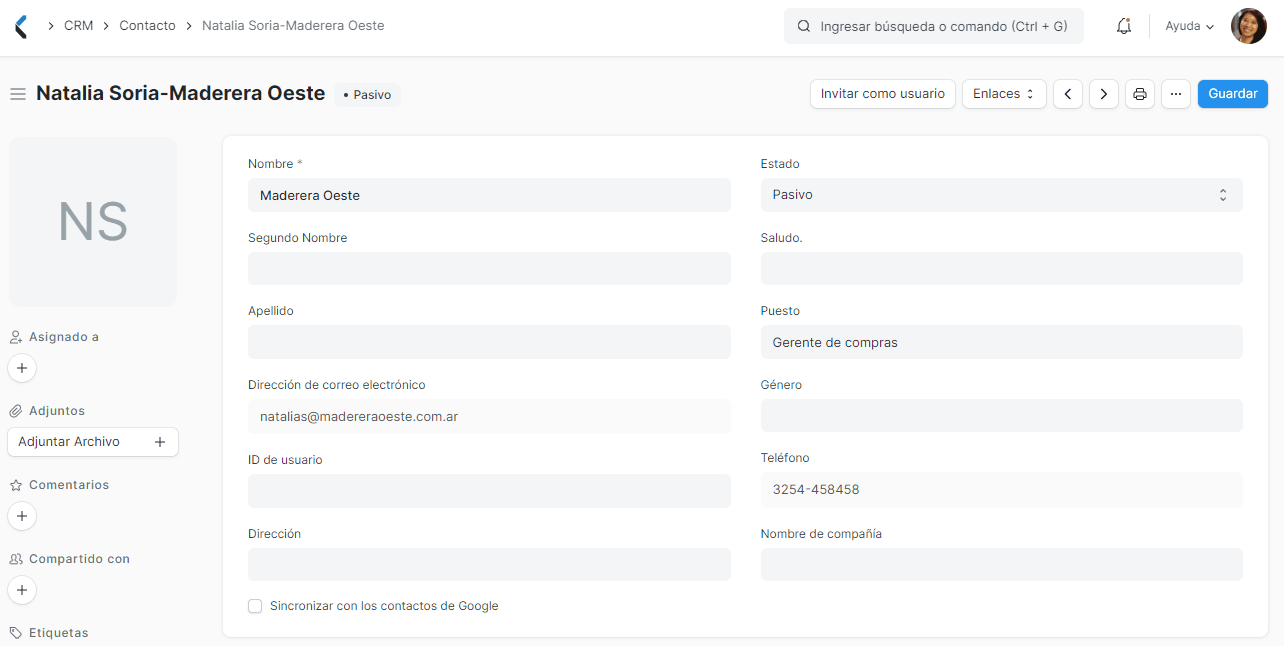The width and height of the screenshot is (1284, 646).
Task: Click the Dirección field
Action: pos(489,565)
